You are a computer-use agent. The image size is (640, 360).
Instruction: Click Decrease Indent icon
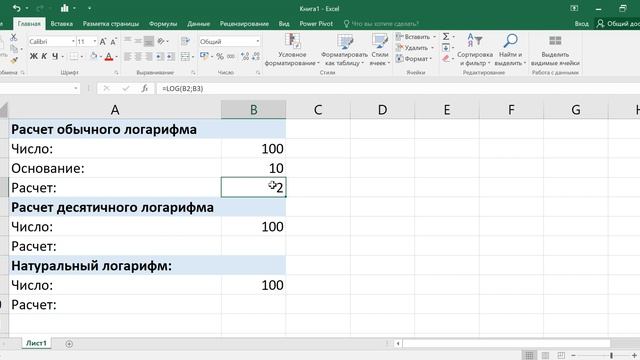[160, 56]
